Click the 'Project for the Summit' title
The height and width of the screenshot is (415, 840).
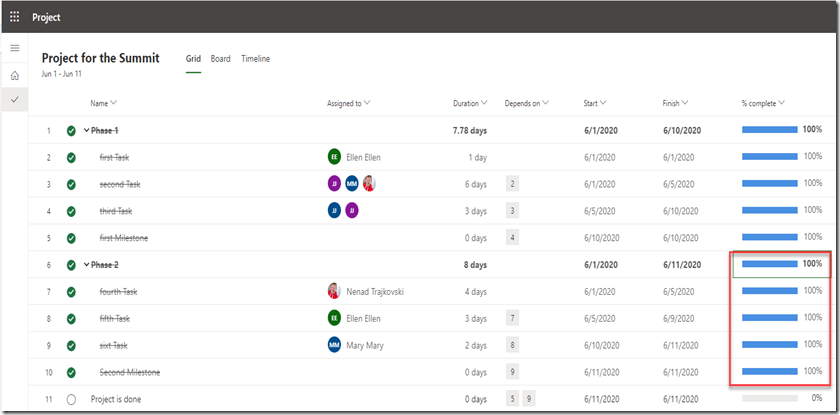(100, 58)
